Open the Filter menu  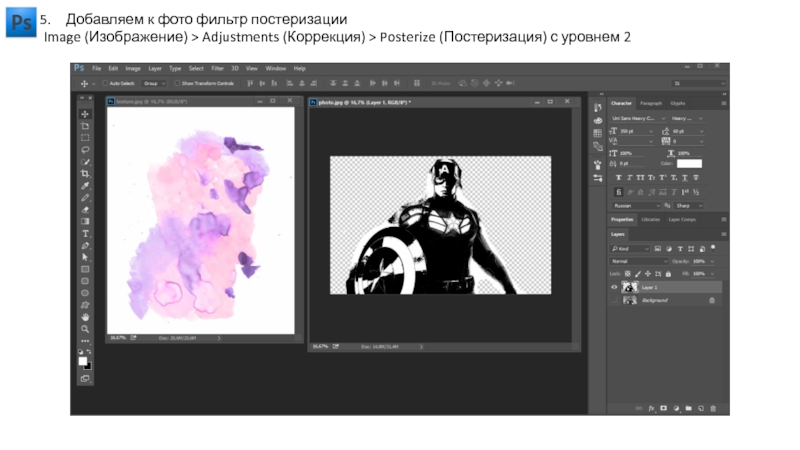[217, 68]
